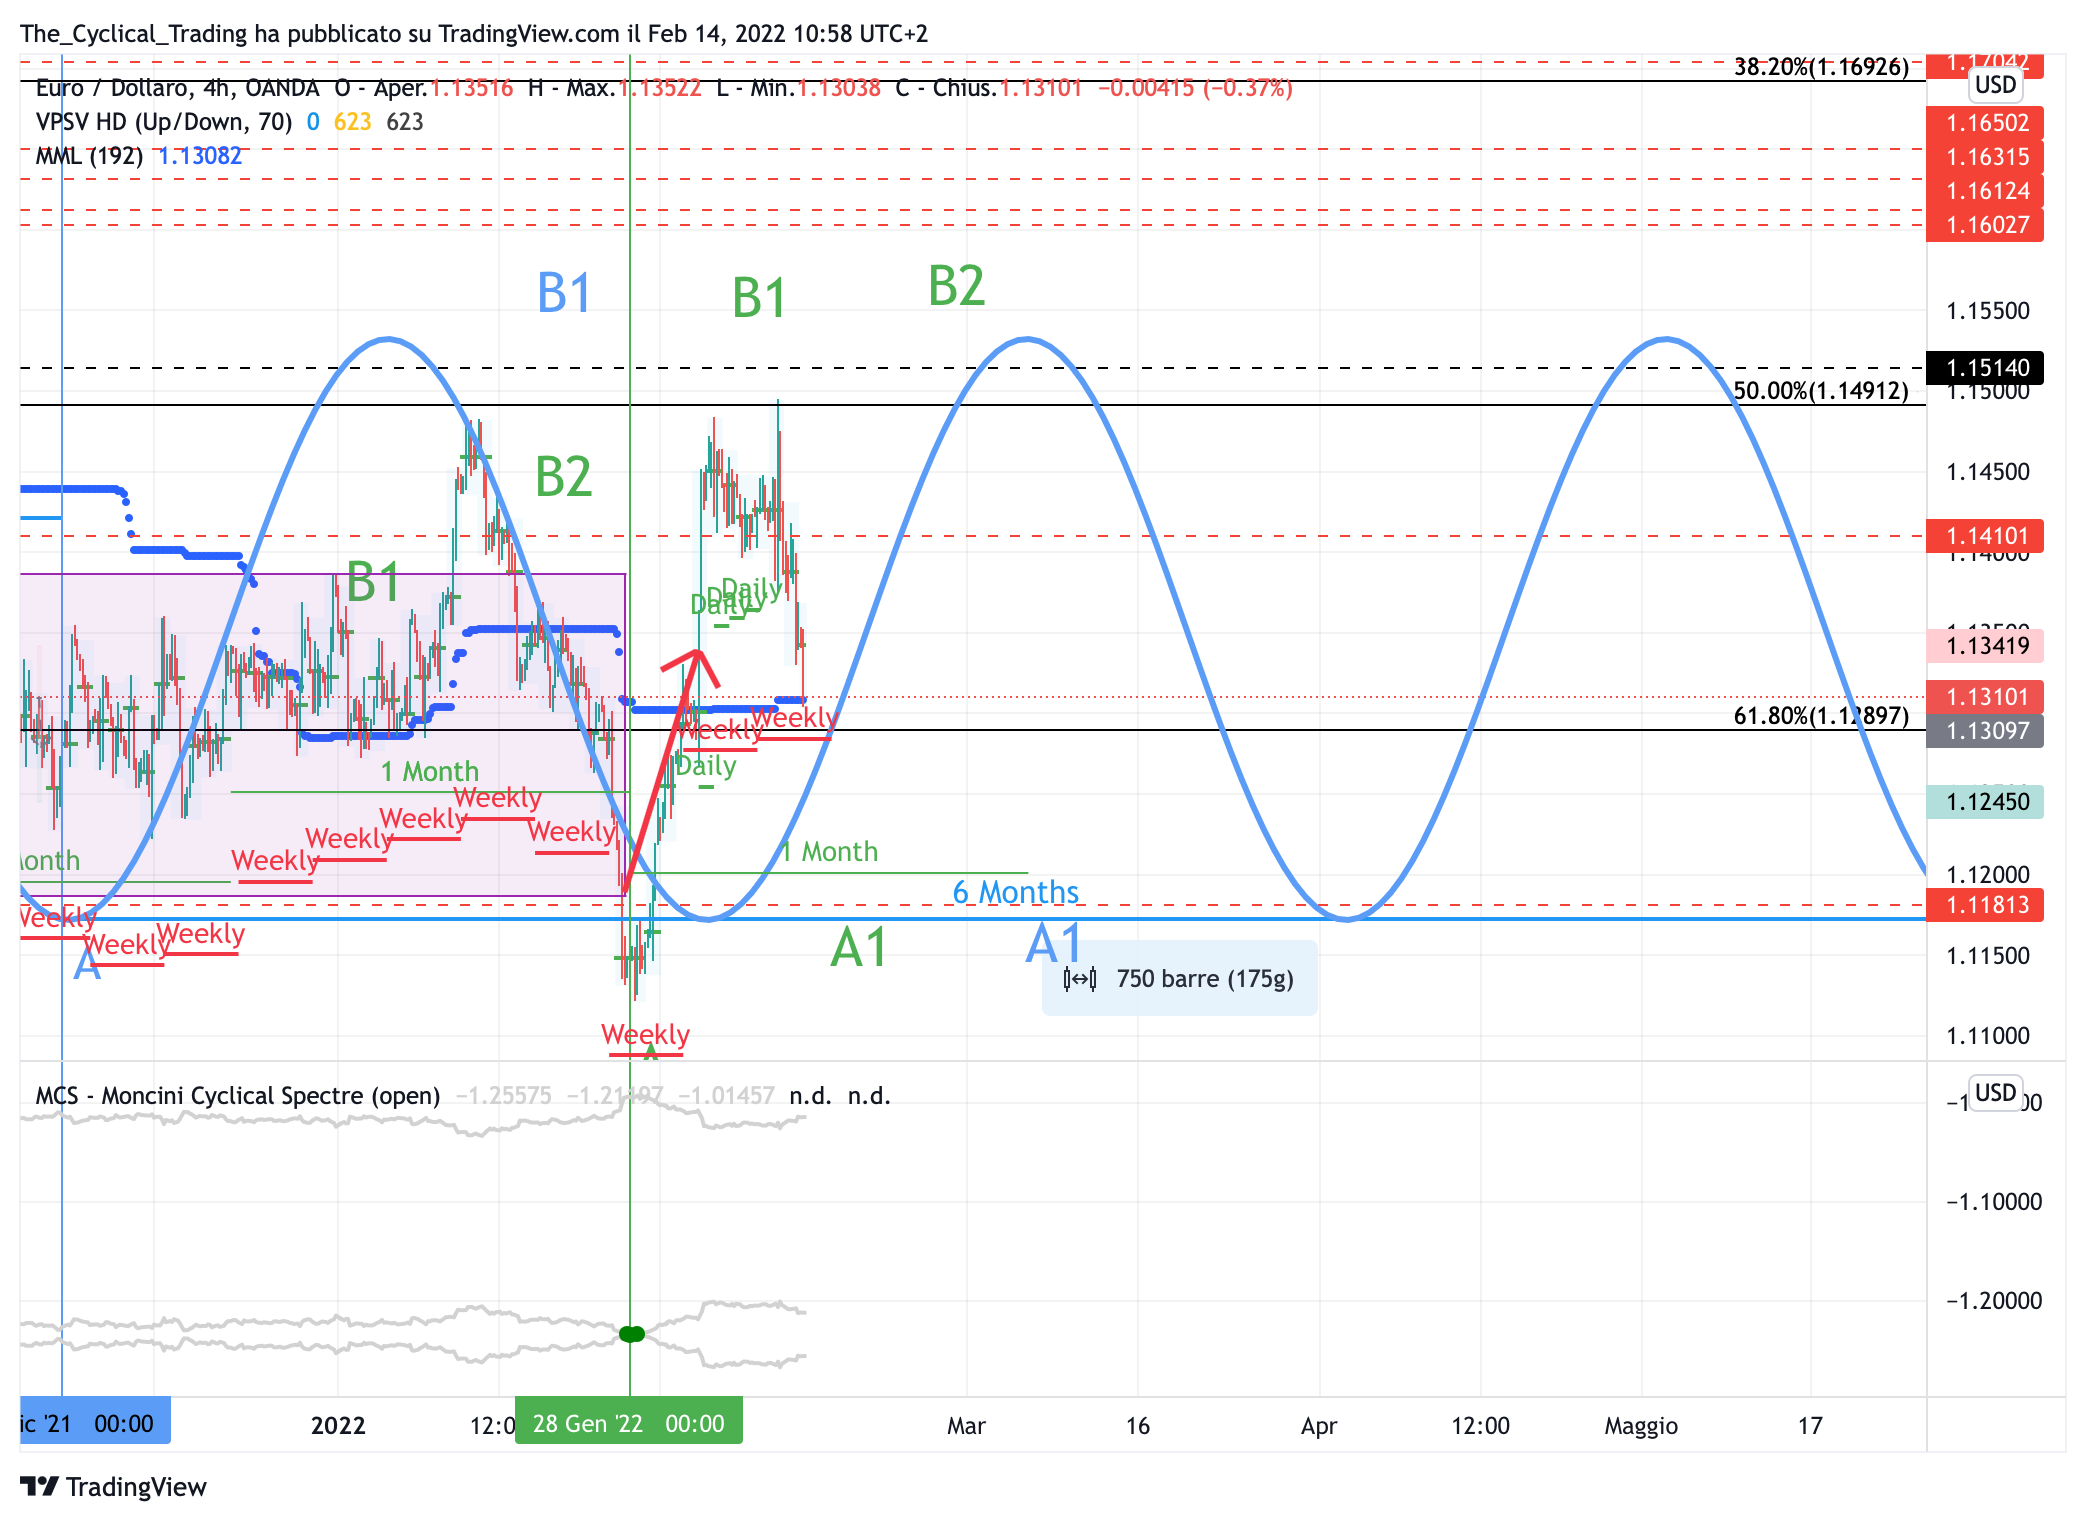Screen dimensions: 2086x1522
Task: Click the green dot on MCS indicator
Action: pyautogui.click(x=632, y=1334)
